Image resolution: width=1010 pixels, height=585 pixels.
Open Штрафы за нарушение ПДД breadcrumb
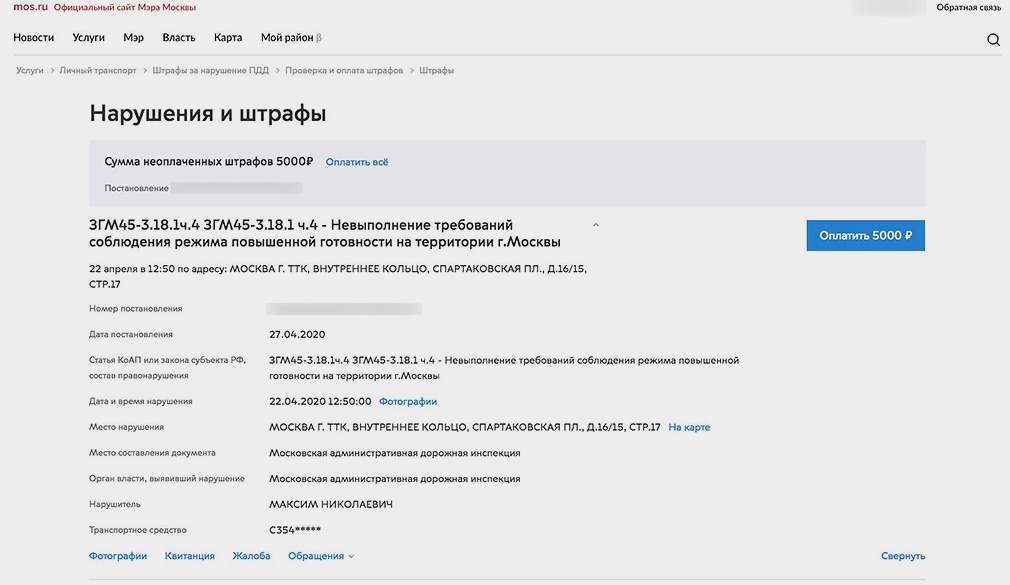(210, 71)
